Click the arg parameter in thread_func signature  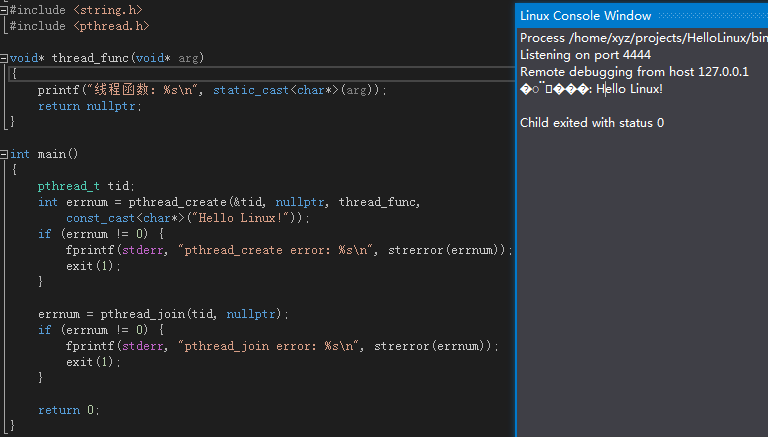pyautogui.click(x=188, y=58)
